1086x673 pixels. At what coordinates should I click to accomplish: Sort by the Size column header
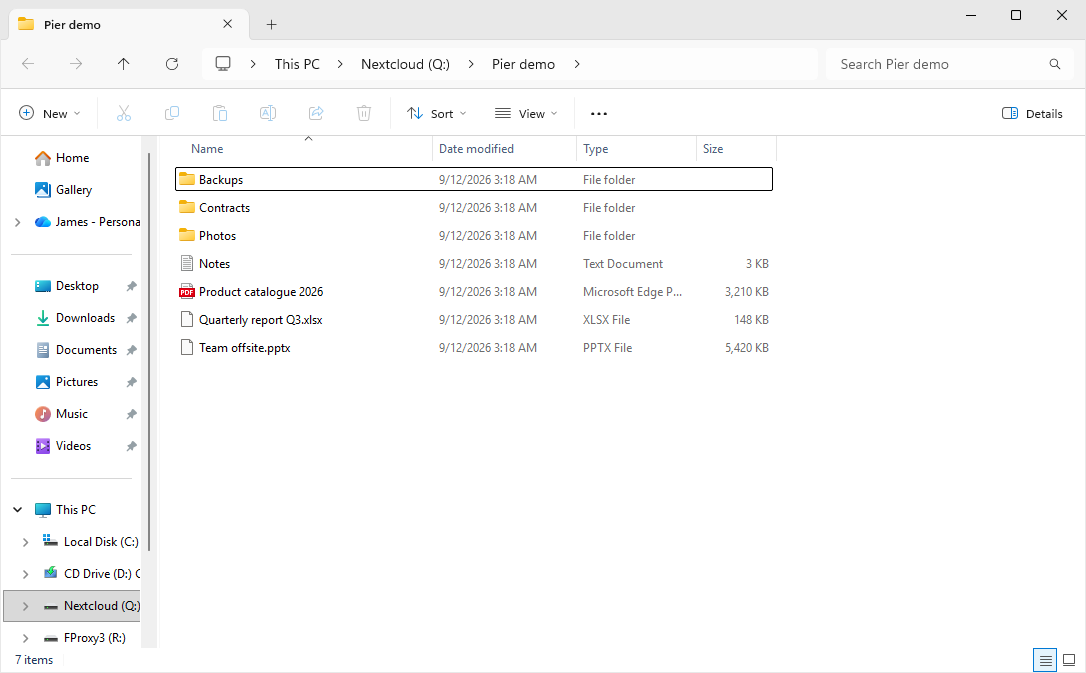[x=736, y=149]
